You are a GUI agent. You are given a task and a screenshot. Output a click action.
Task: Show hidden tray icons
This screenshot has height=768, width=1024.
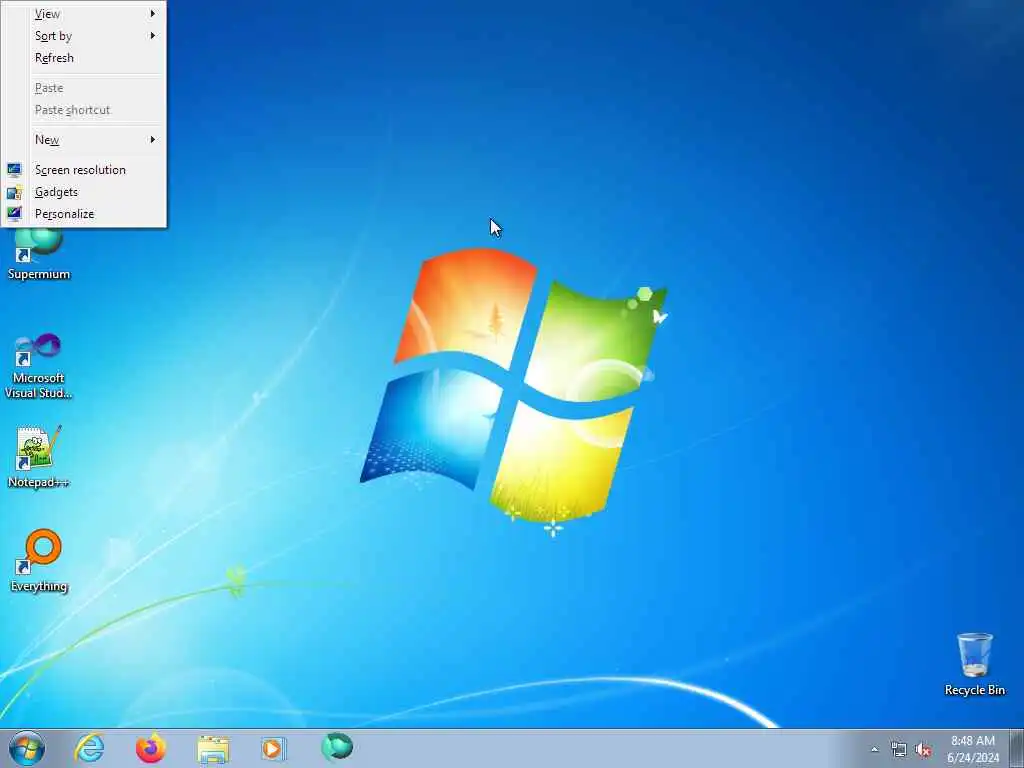(874, 749)
